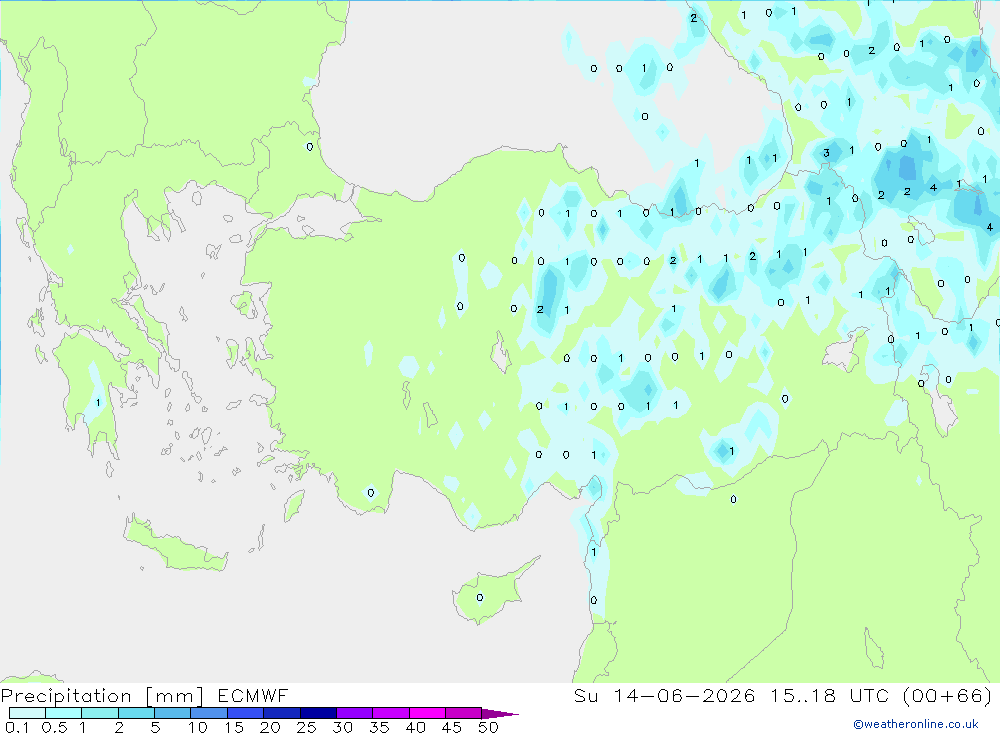Click the legend scale label '35'
The width and height of the screenshot is (1000, 733).
click(x=379, y=727)
